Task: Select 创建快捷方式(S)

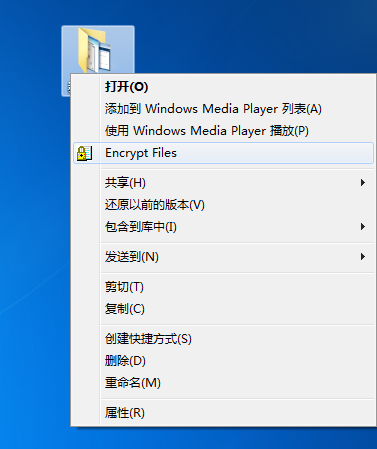Action: [223, 339]
